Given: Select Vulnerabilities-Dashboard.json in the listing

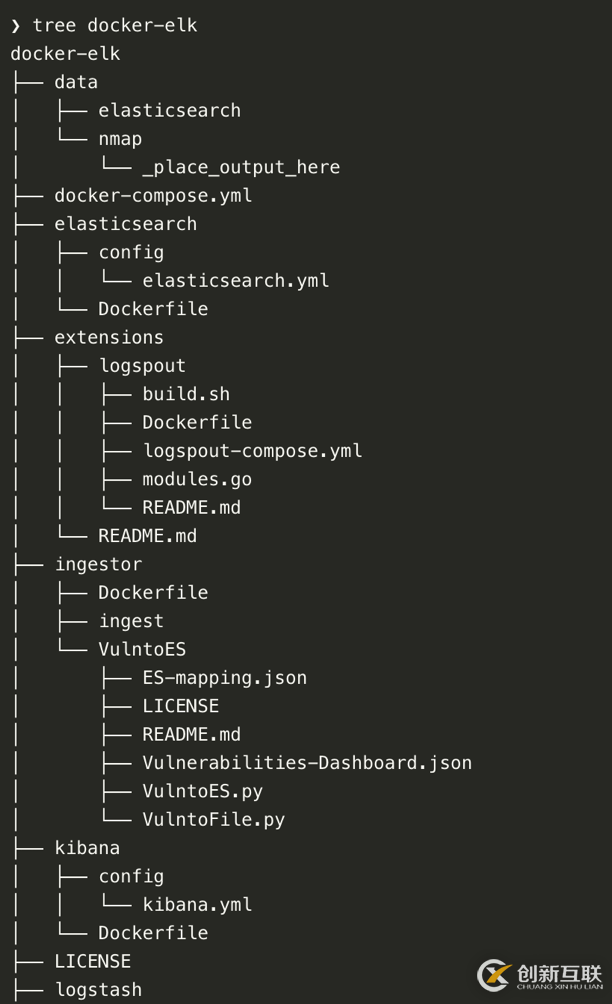Looking at the screenshot, I should [x=307, y=763].
